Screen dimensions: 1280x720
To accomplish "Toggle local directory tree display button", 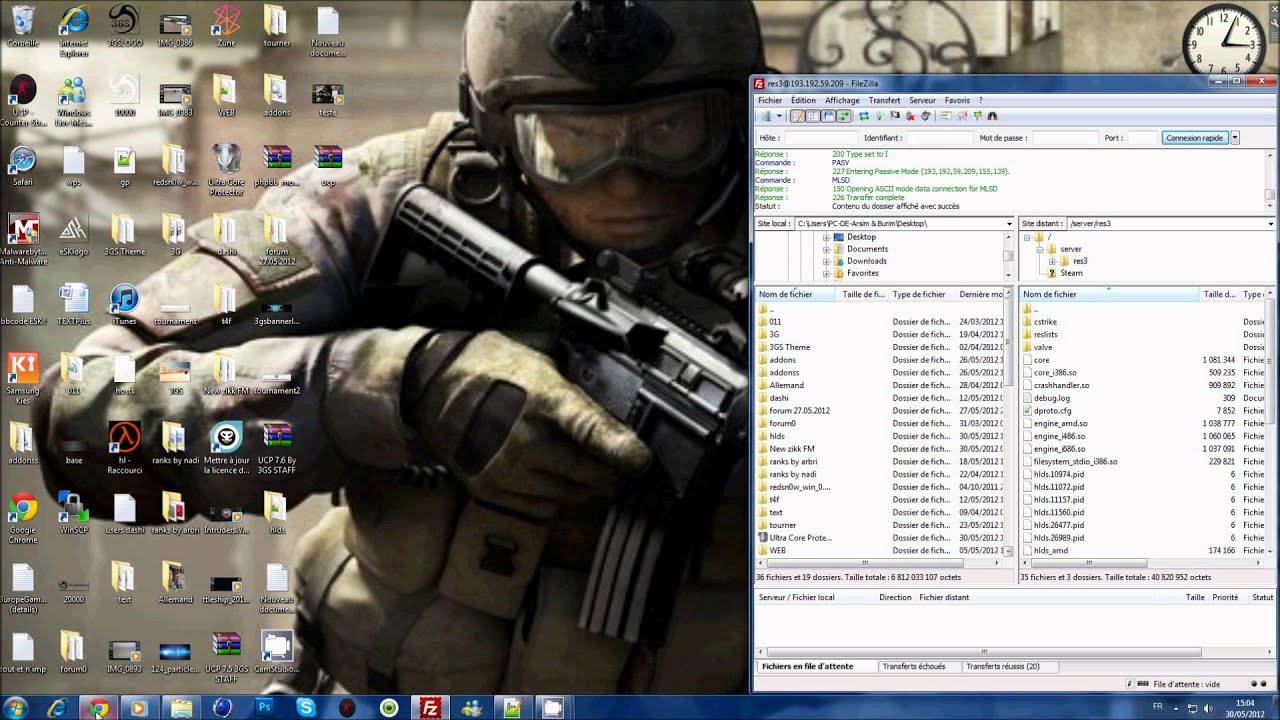I will click(813, 116).
